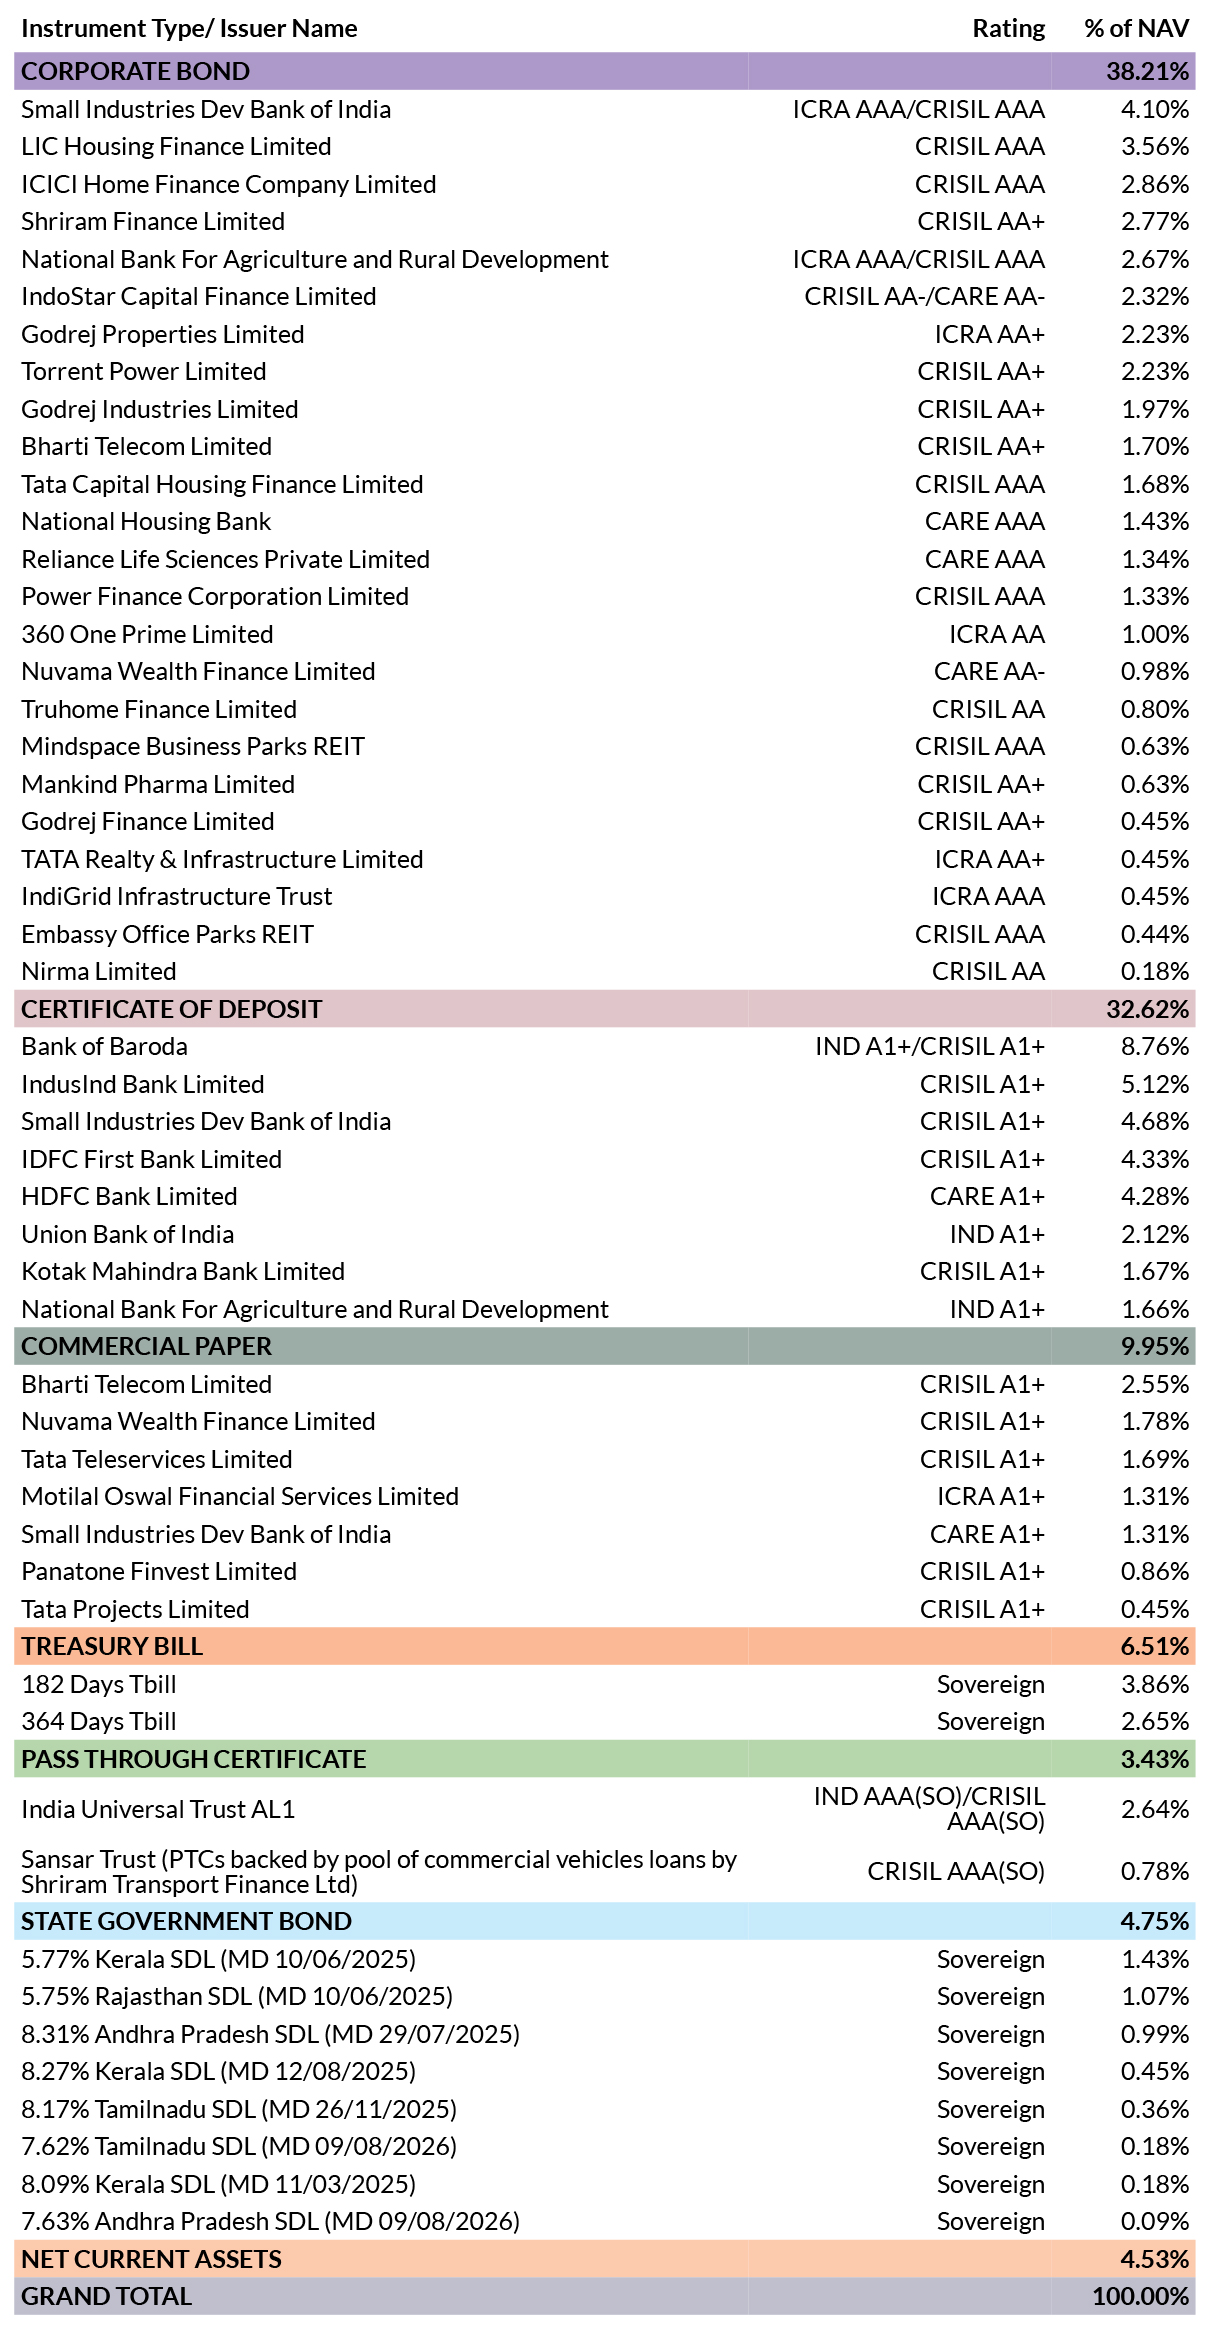Screen dimensions: 1206x2331
Task: Select the COMMERCIAL PAPER section header
Action: [604, 1346]
